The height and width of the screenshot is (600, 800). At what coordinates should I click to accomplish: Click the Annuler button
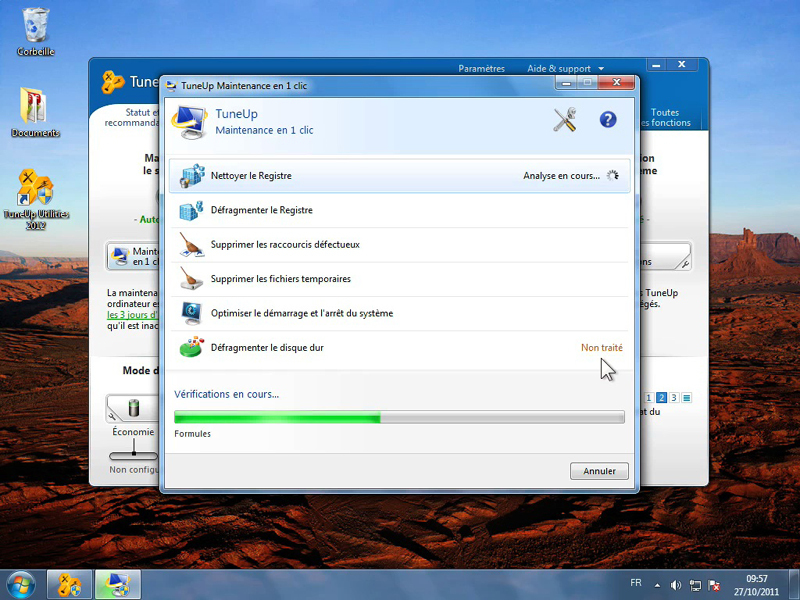coord(599,471)
